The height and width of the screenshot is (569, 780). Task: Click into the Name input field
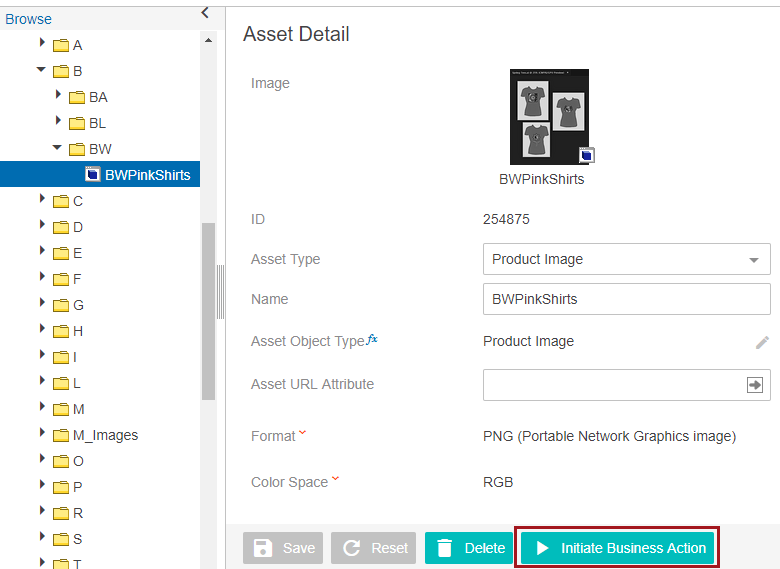click(626, 299)
